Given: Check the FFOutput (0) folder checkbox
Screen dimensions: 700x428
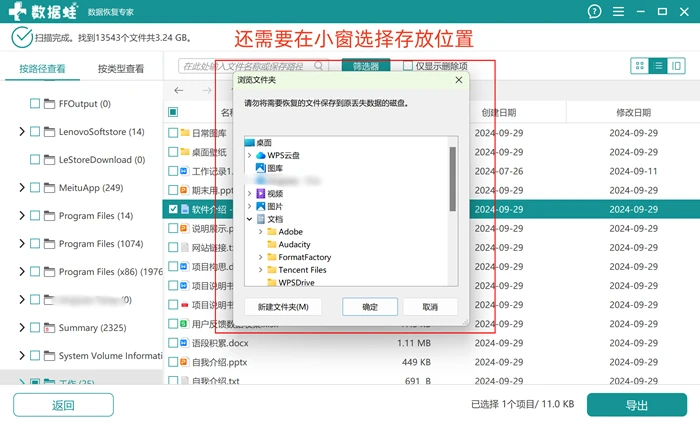Looking at the screenshot, I should click(x=35, y=104).
